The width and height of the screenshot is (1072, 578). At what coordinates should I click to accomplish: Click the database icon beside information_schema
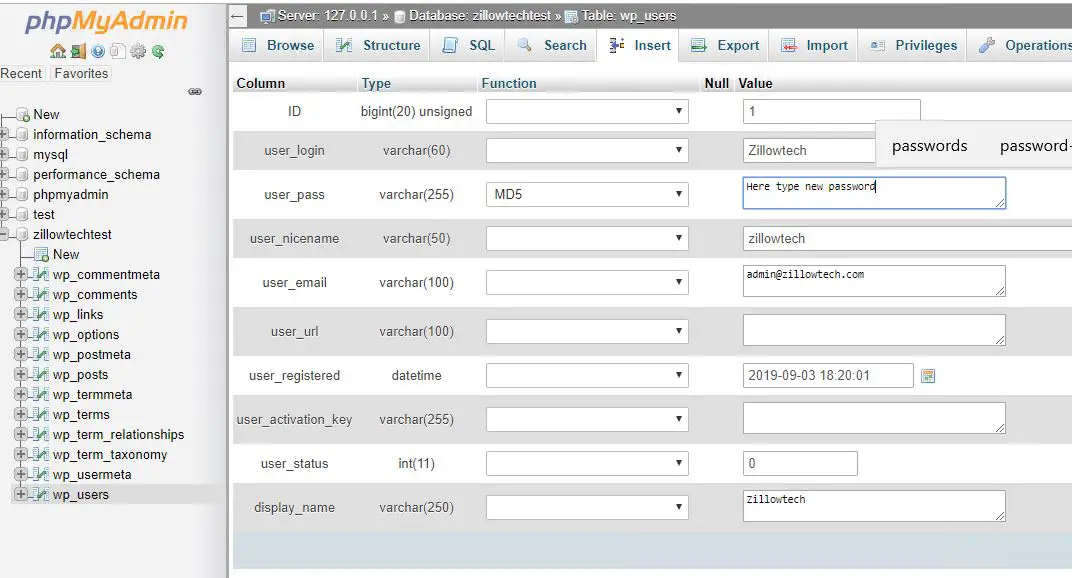pos(23,134)
